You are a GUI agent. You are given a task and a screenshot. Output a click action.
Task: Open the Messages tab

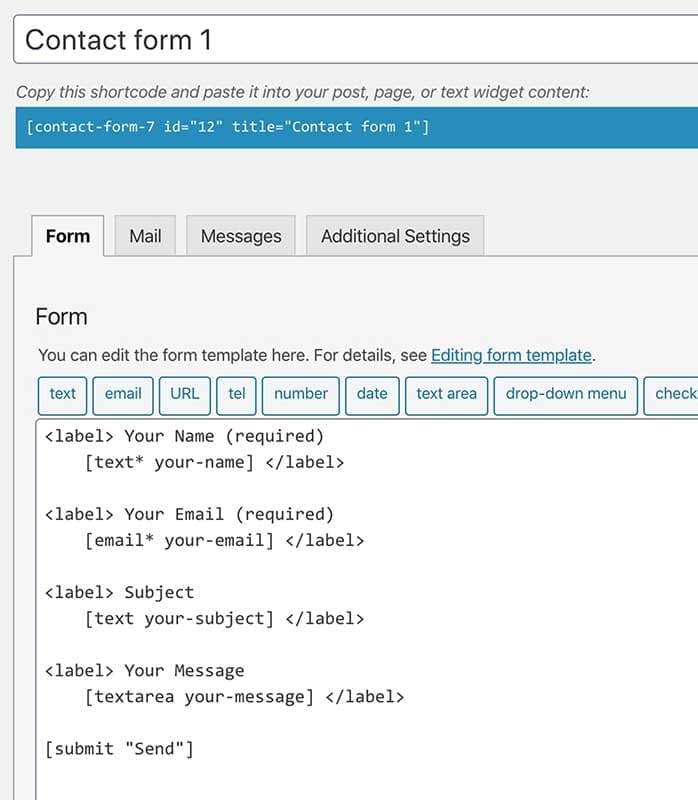[x=241, y=236]
